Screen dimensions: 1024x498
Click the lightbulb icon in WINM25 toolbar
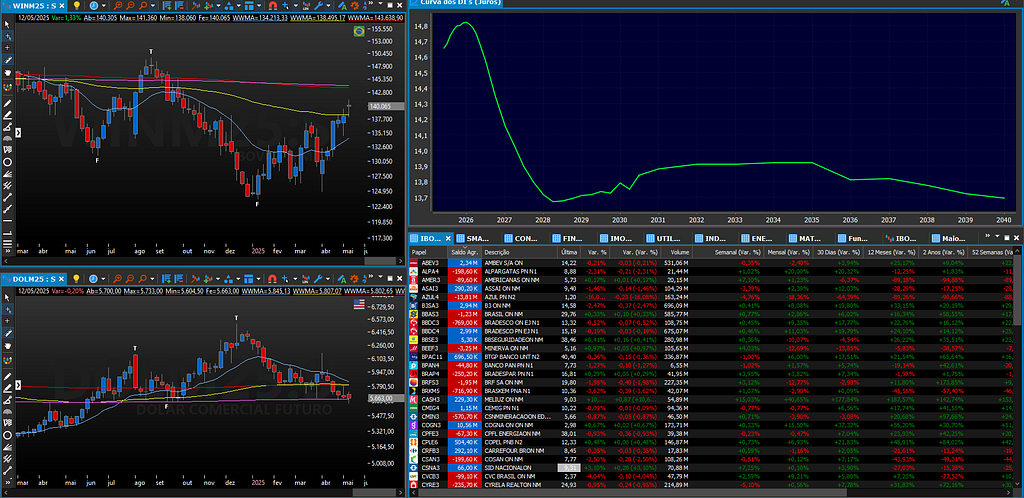click(x=76, y=5)
